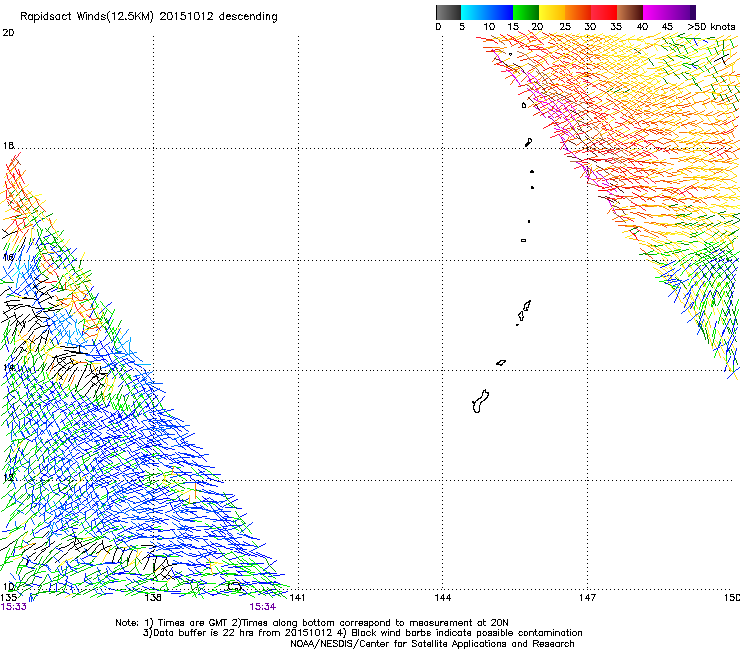Click the brown 35-40 knots legend segment

(630, 12)
